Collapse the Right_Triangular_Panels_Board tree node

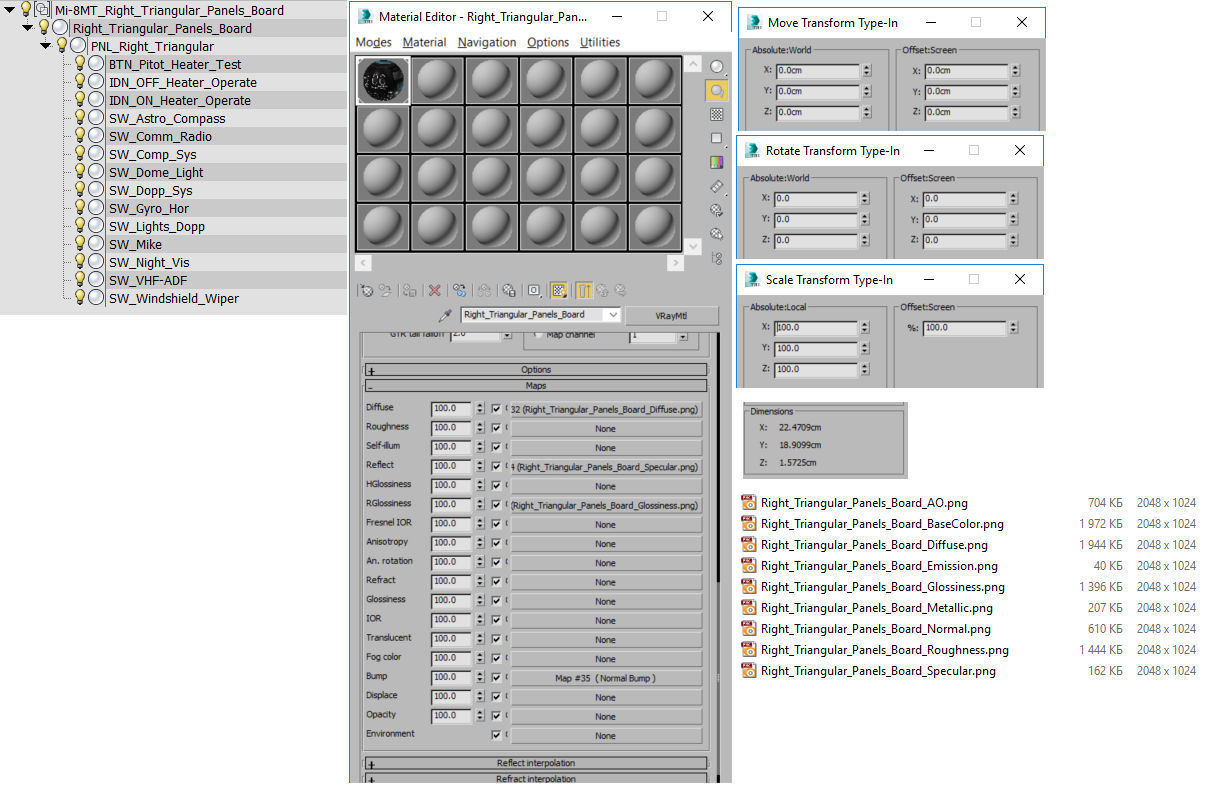[28, 28]
